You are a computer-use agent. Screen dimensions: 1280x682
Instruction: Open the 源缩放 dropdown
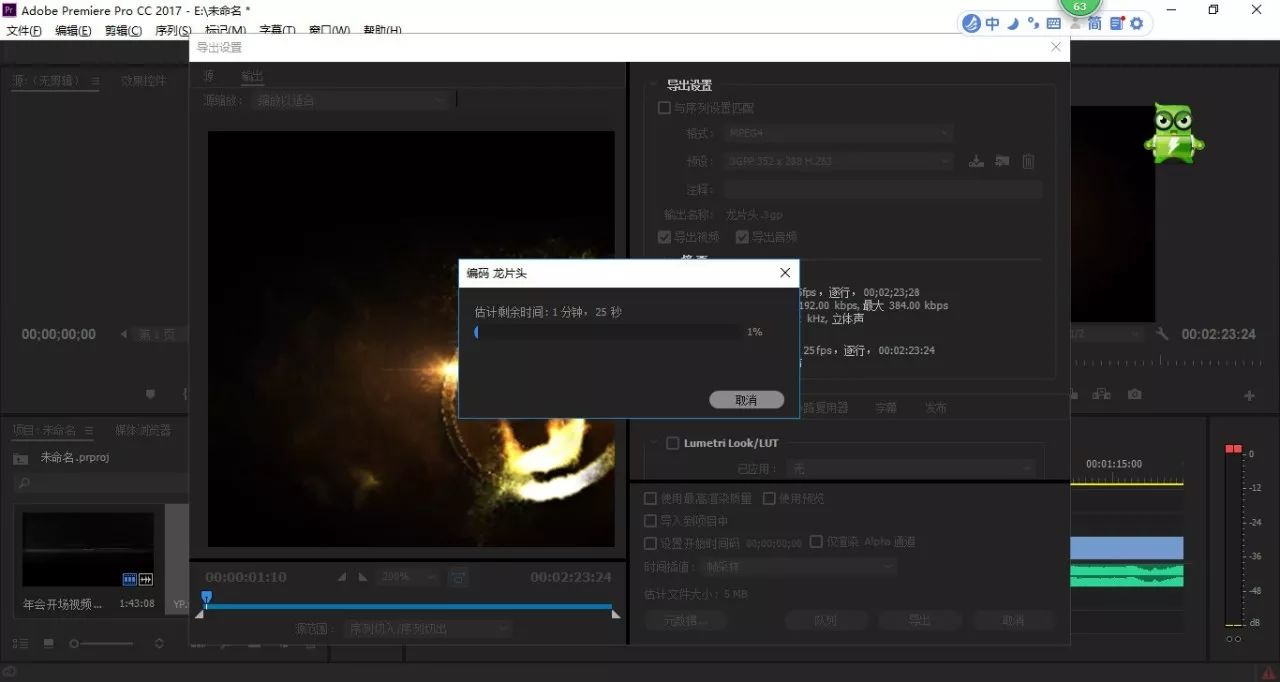point(351,100)
